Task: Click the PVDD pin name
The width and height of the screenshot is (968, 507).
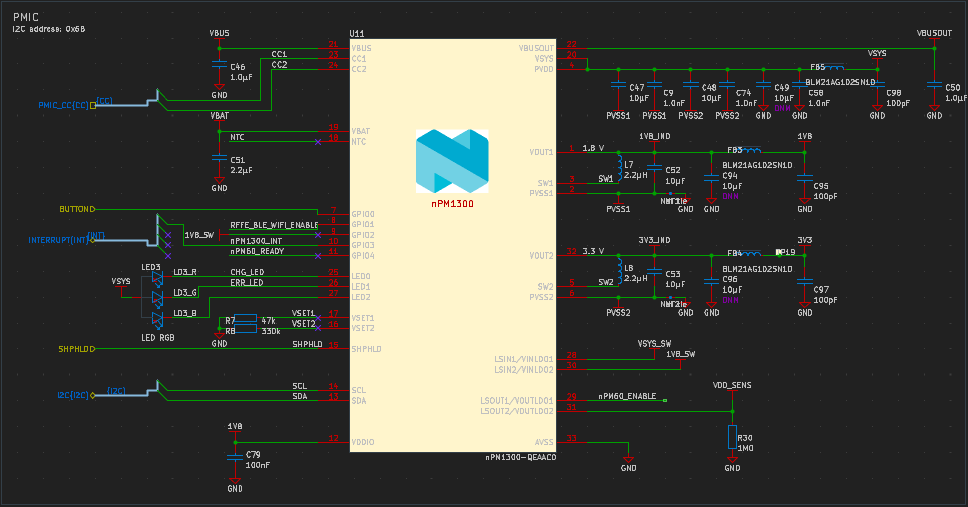Action: [x=544, y=69]
